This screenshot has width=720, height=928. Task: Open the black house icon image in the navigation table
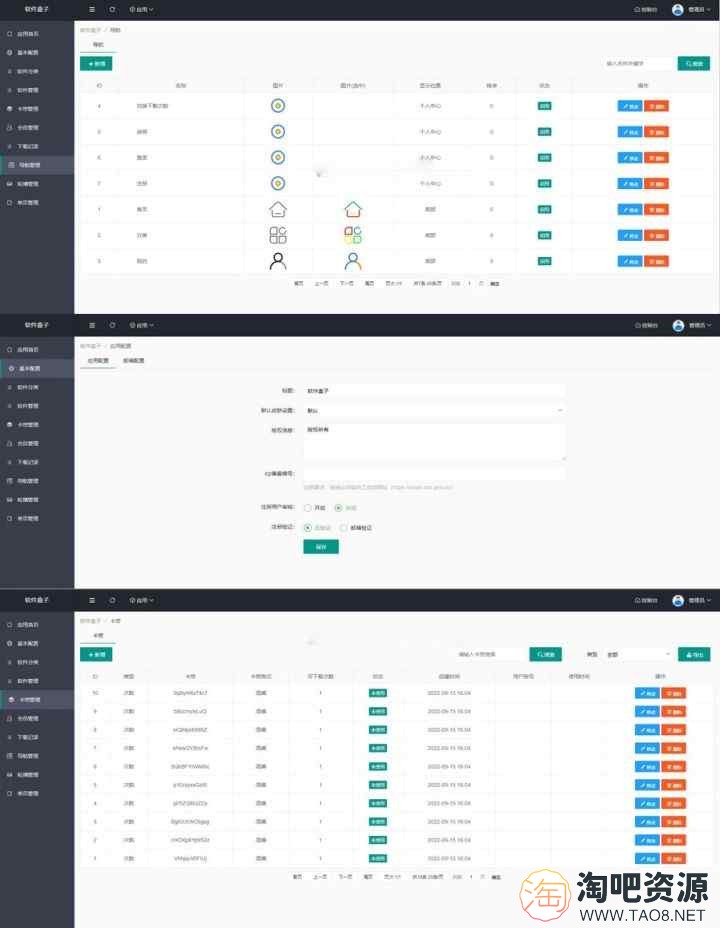277,209
